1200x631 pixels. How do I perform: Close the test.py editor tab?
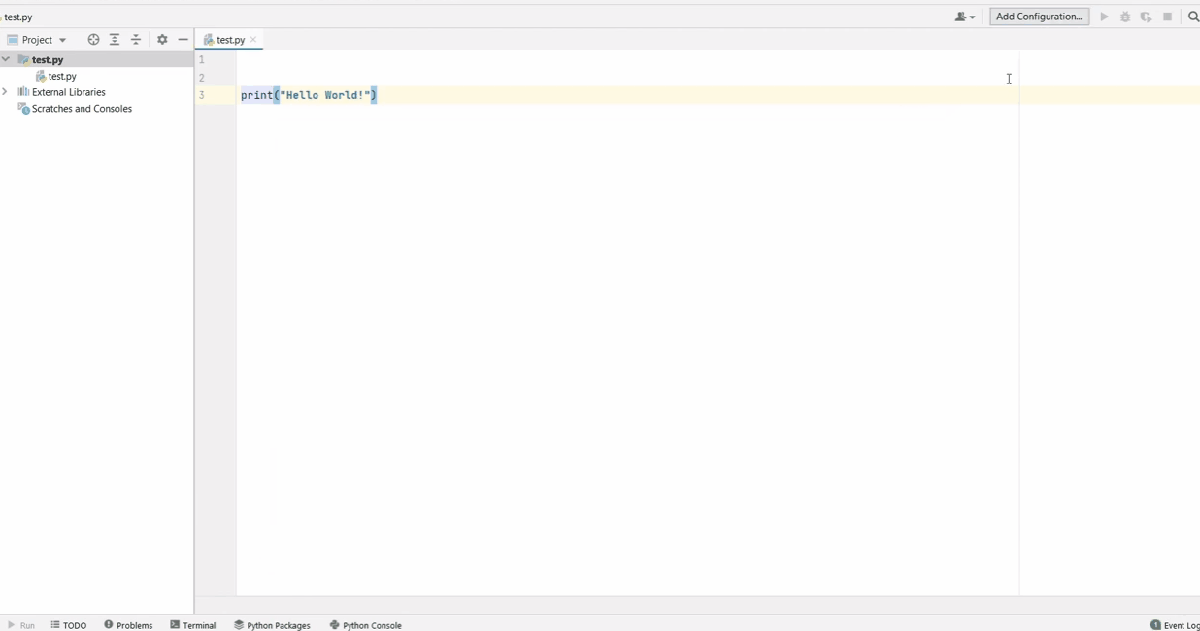pyautogui.click(x=253, y=40)
